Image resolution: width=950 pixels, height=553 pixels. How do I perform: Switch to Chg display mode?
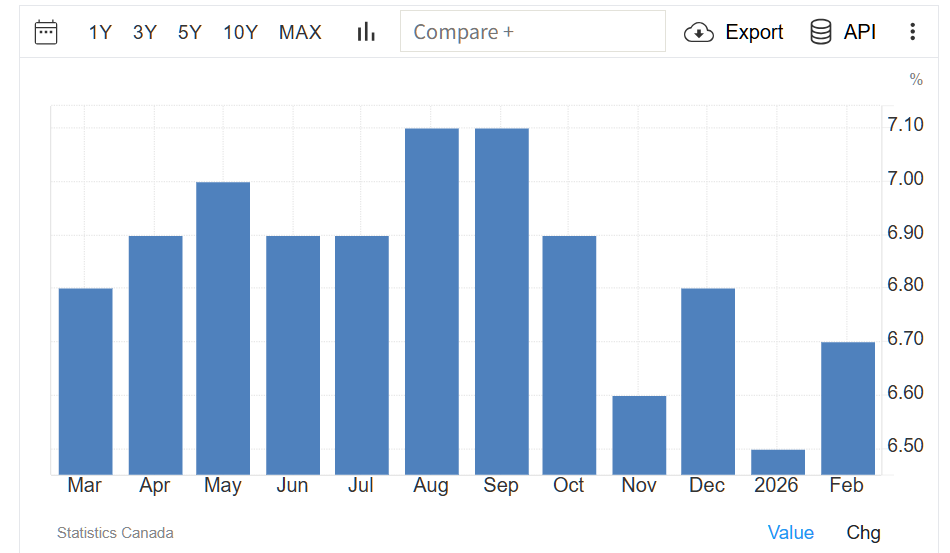(x=863, y=533)
